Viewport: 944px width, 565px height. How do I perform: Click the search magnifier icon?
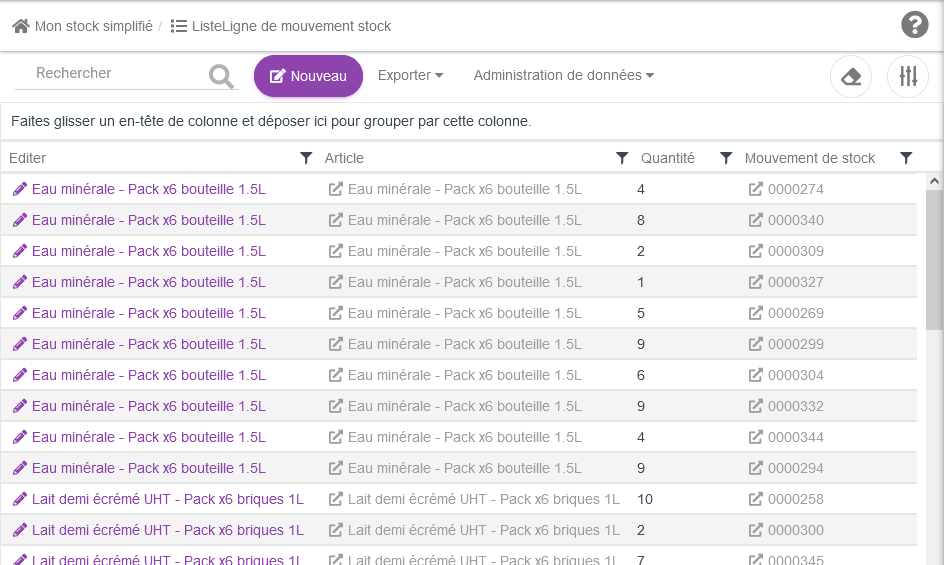(x=221, y=76)
